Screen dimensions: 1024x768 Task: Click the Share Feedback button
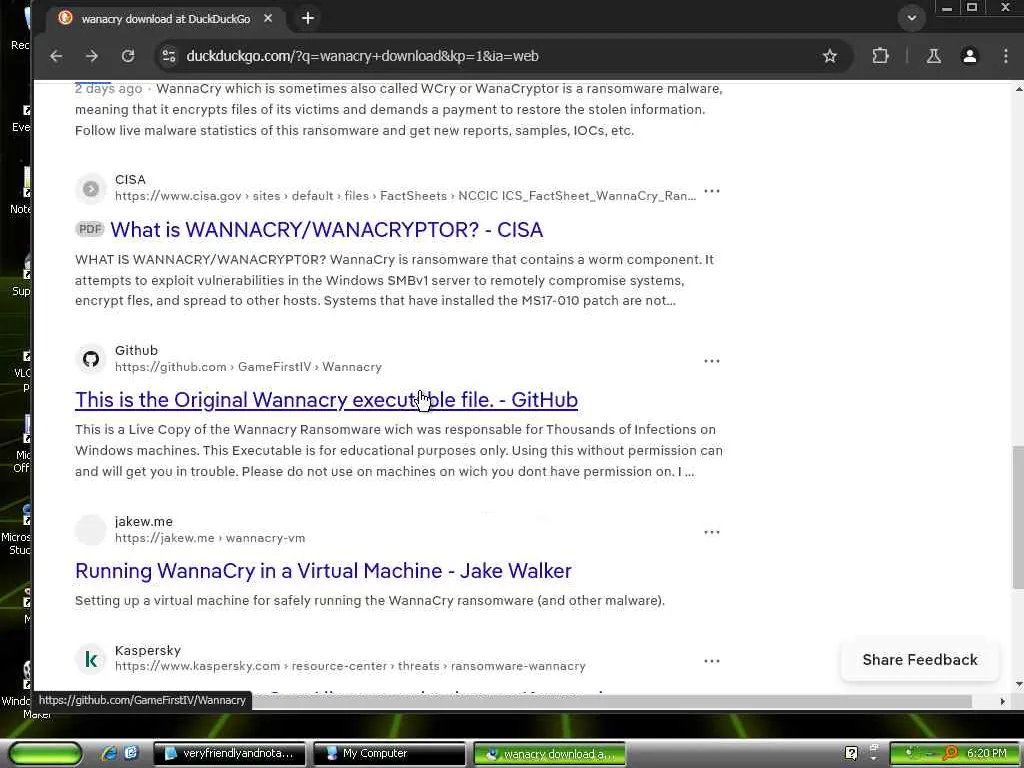[920, 660]
